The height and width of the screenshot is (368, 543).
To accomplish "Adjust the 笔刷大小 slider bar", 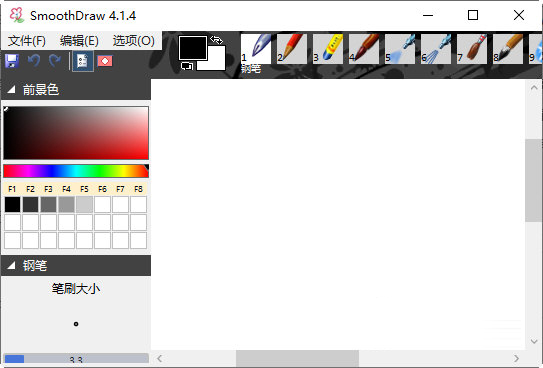I will coord(76,359).
